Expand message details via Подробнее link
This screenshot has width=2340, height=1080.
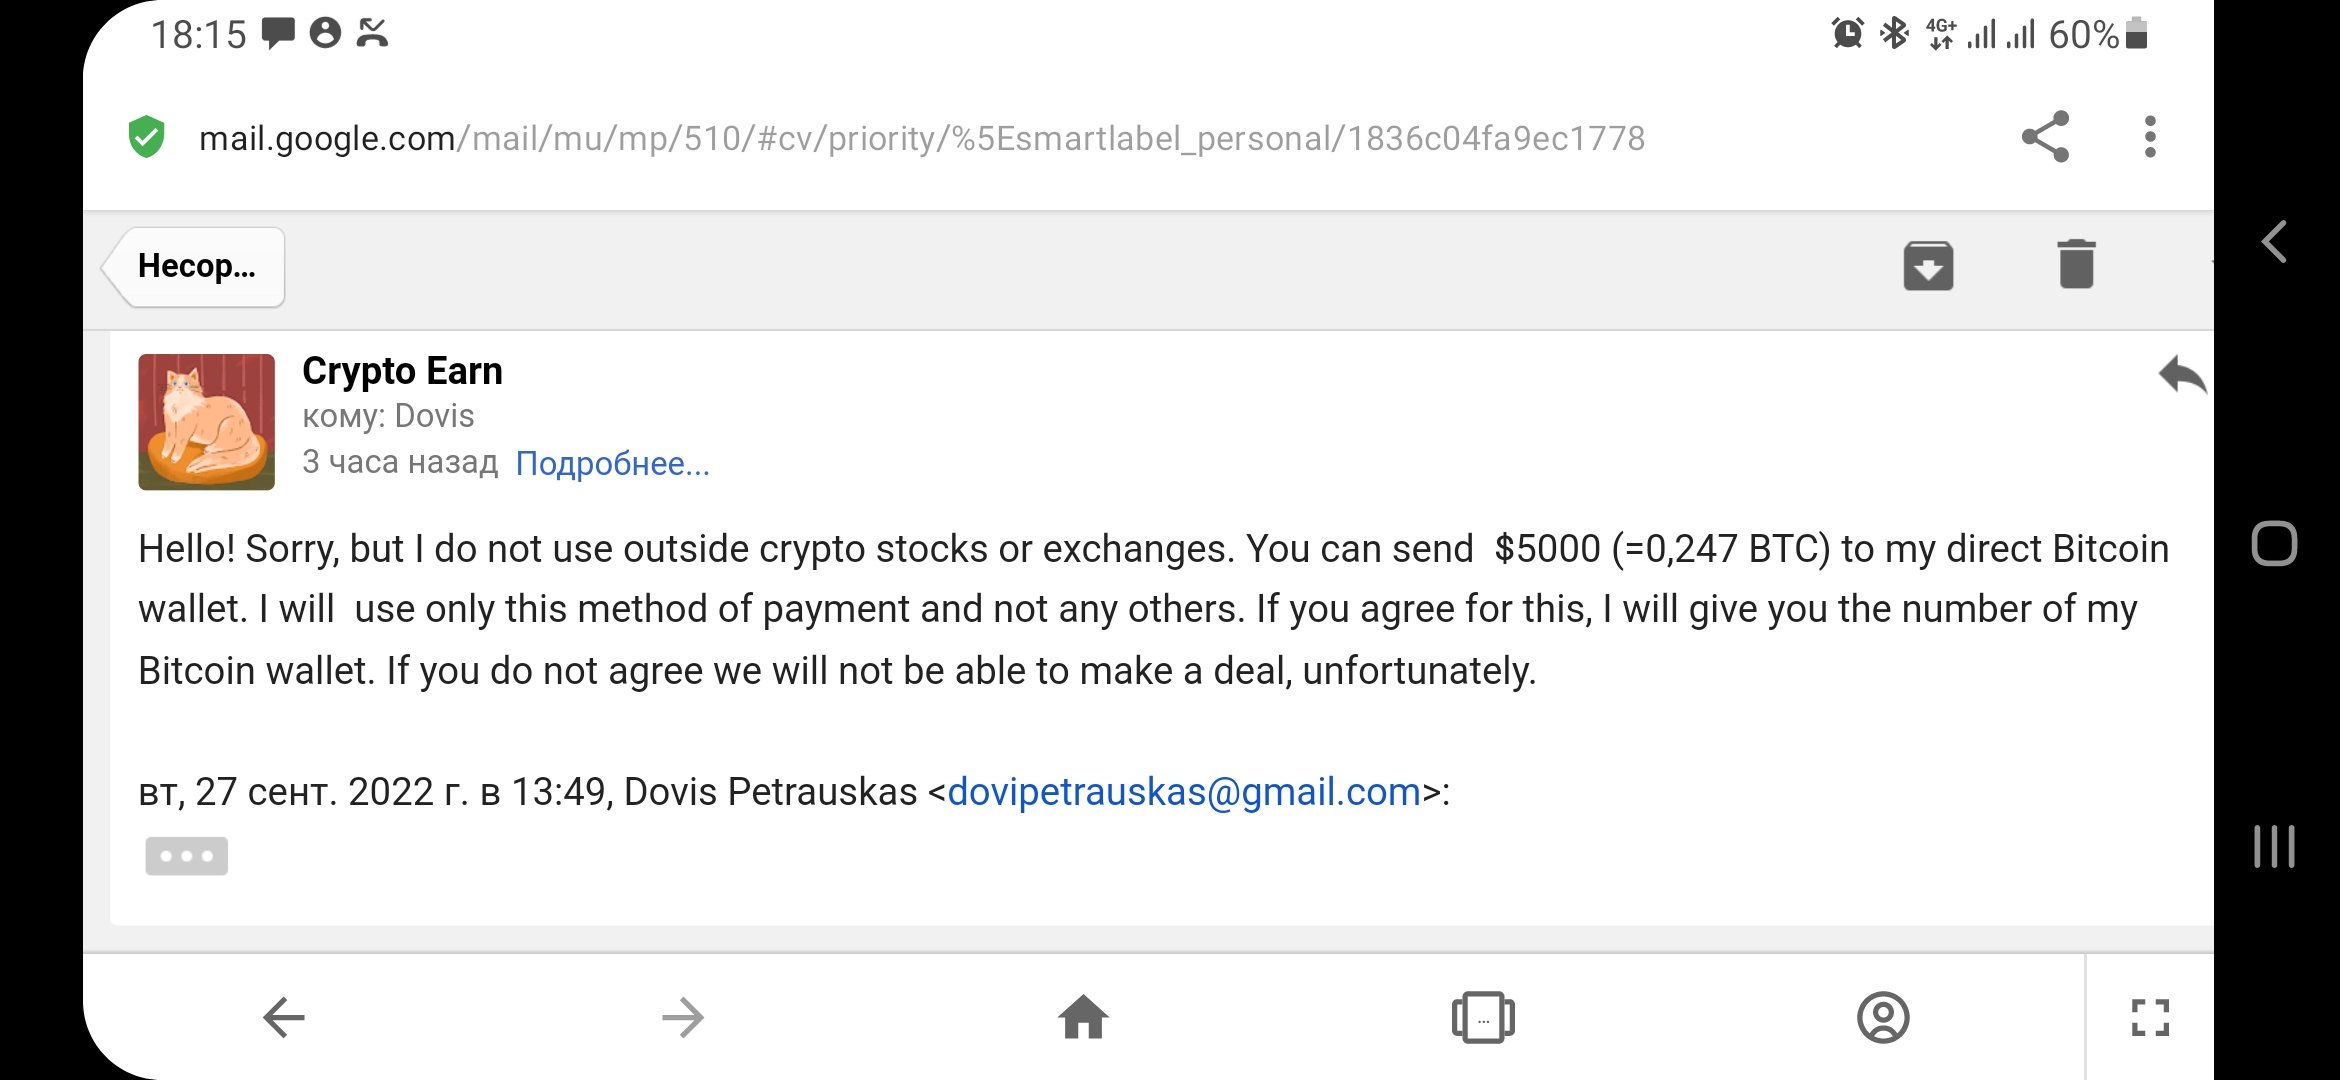point(612,463)
